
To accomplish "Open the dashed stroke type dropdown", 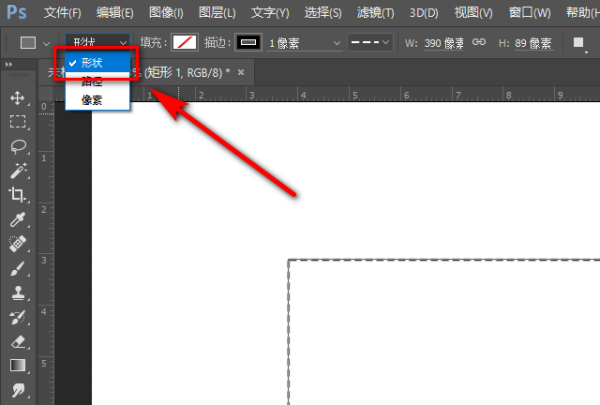I will pyautogui.click(x=370, y=42).
